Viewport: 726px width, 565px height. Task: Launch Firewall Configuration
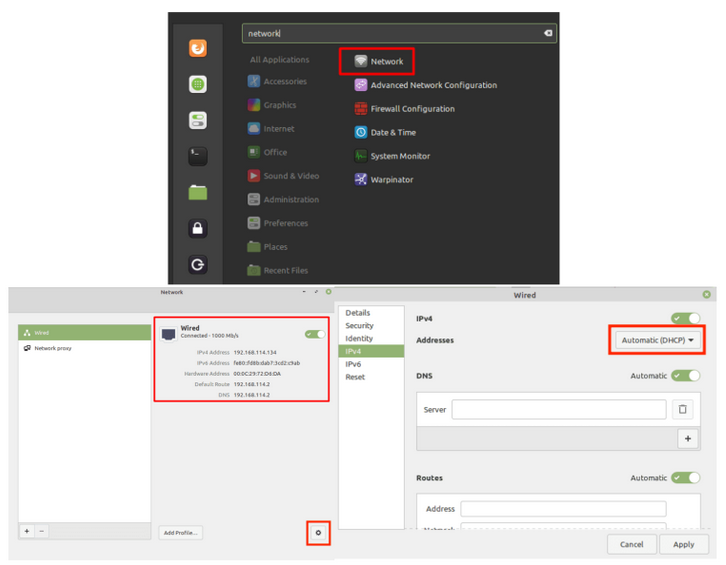404,108
